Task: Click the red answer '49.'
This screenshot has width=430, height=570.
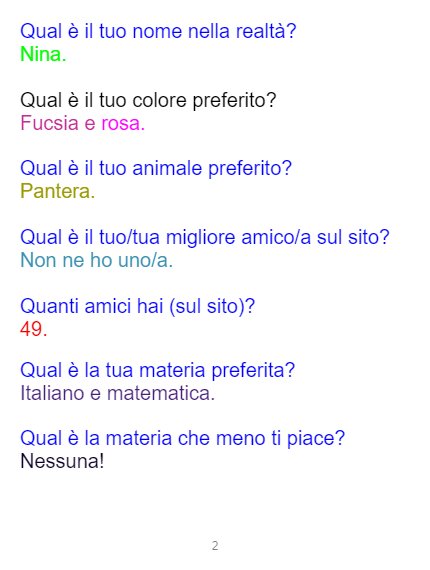Action: tap(33, 329)
